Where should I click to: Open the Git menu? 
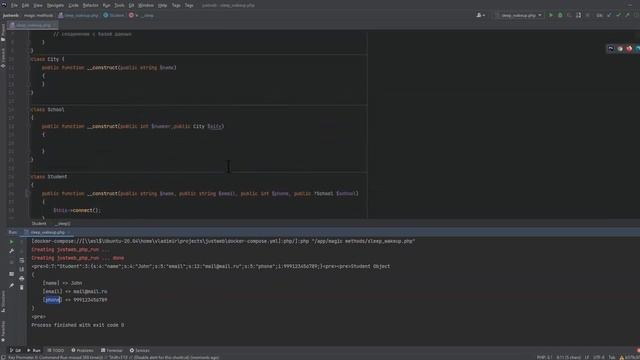[x=131, y=5]
